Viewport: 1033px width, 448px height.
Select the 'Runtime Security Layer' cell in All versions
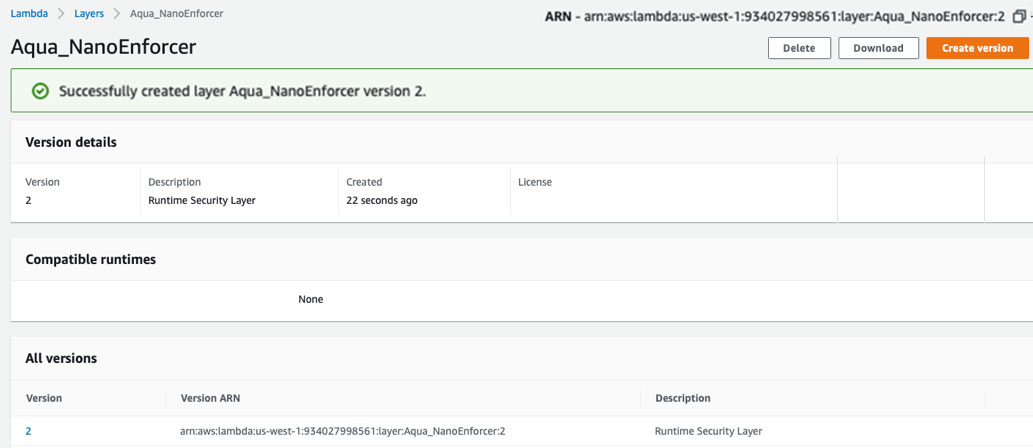point(708,432)
